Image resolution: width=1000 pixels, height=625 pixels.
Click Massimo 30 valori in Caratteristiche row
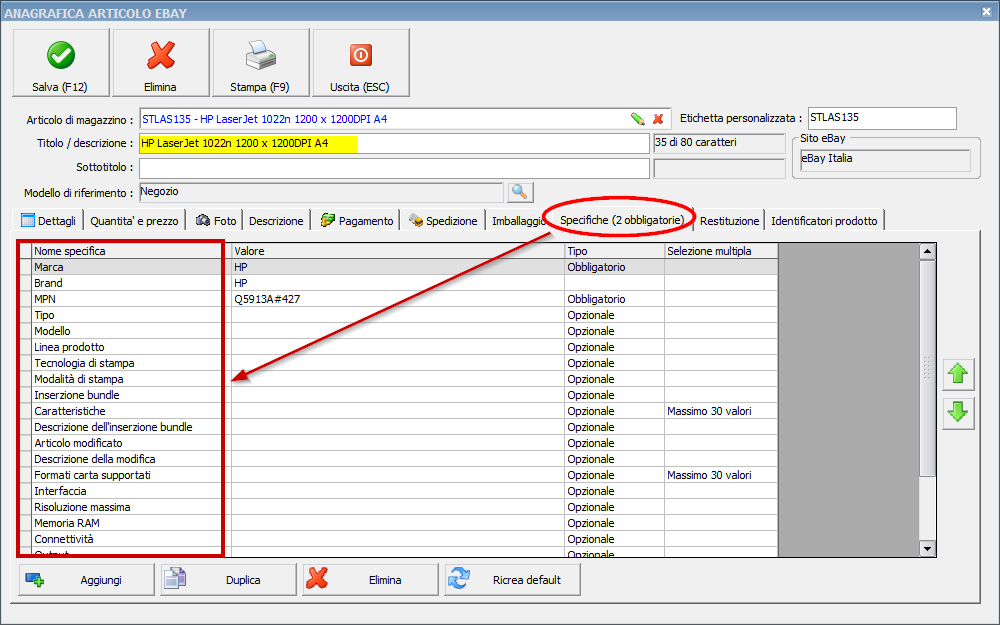click(x=721, y=411)
